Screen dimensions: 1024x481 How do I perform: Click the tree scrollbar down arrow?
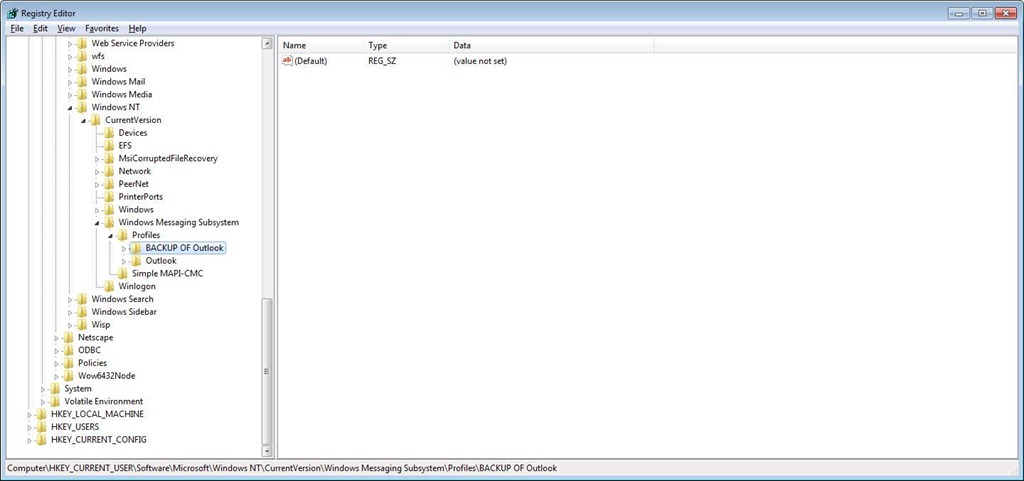[x=266, y=451]
